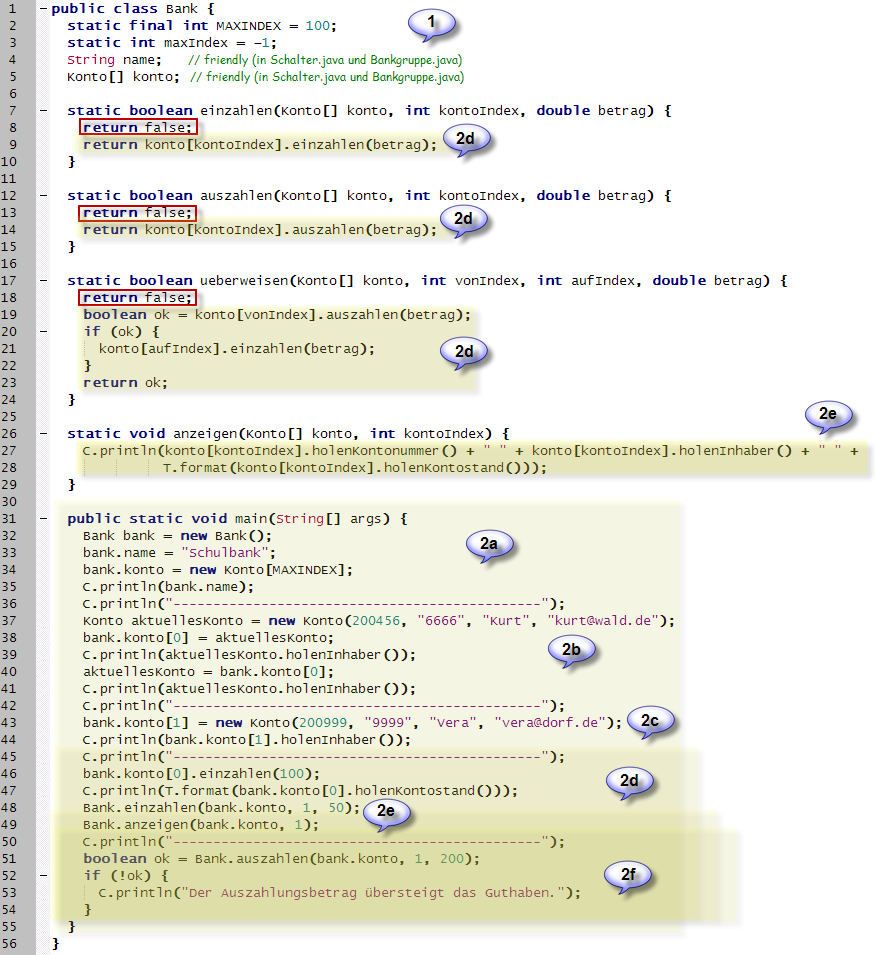Click the red-boxed return false on line 18

[x=139, y=298]
